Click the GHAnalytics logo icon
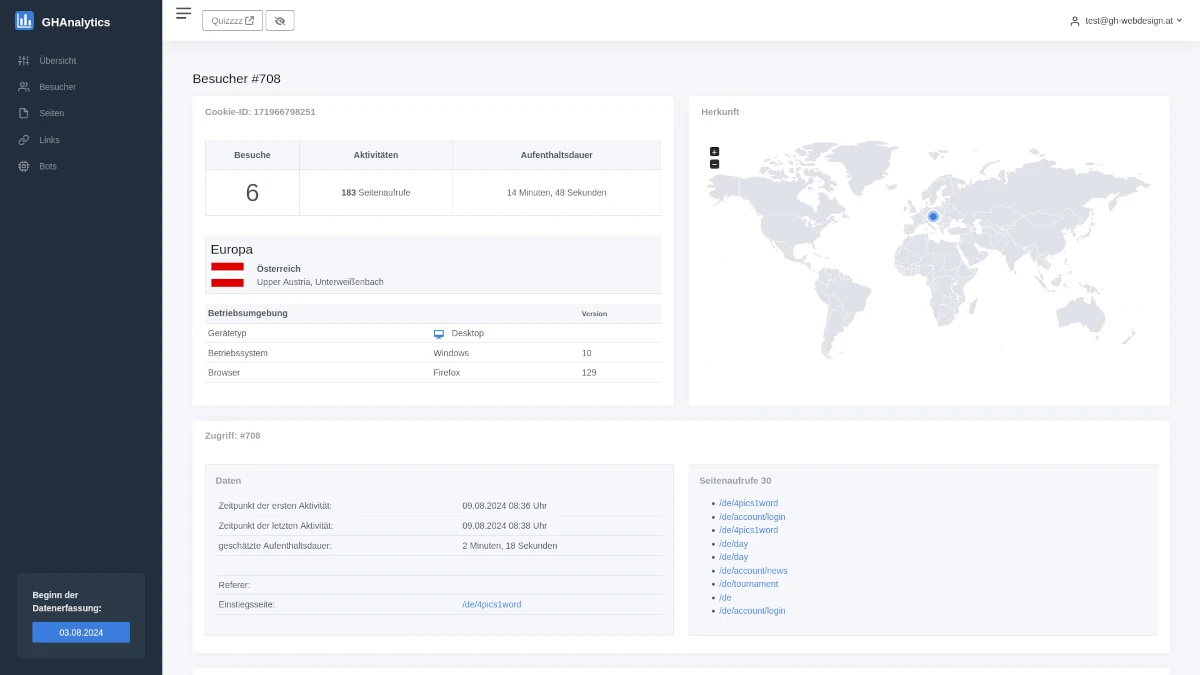 (24, 21)
